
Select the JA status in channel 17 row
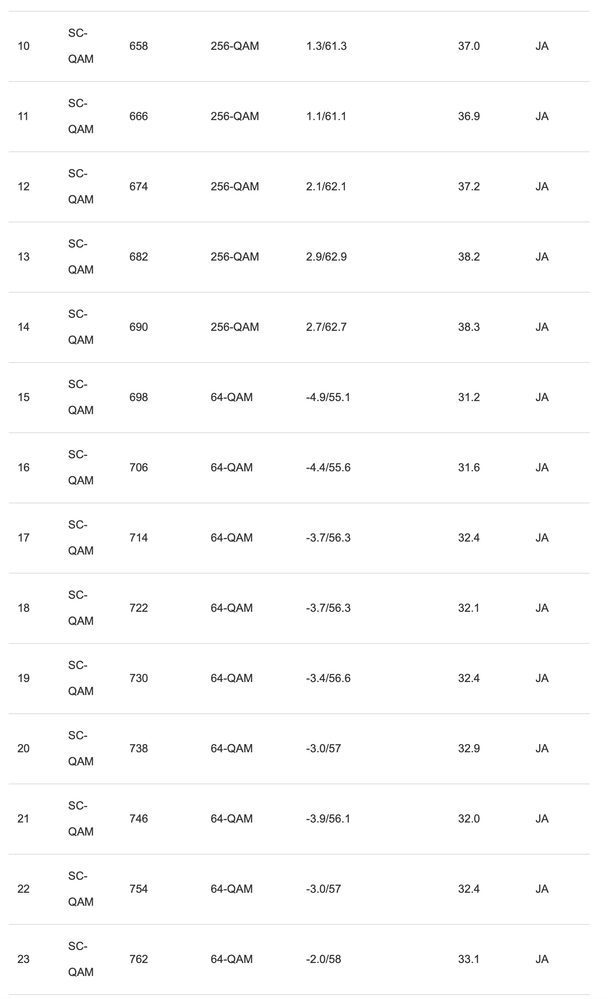542,538
